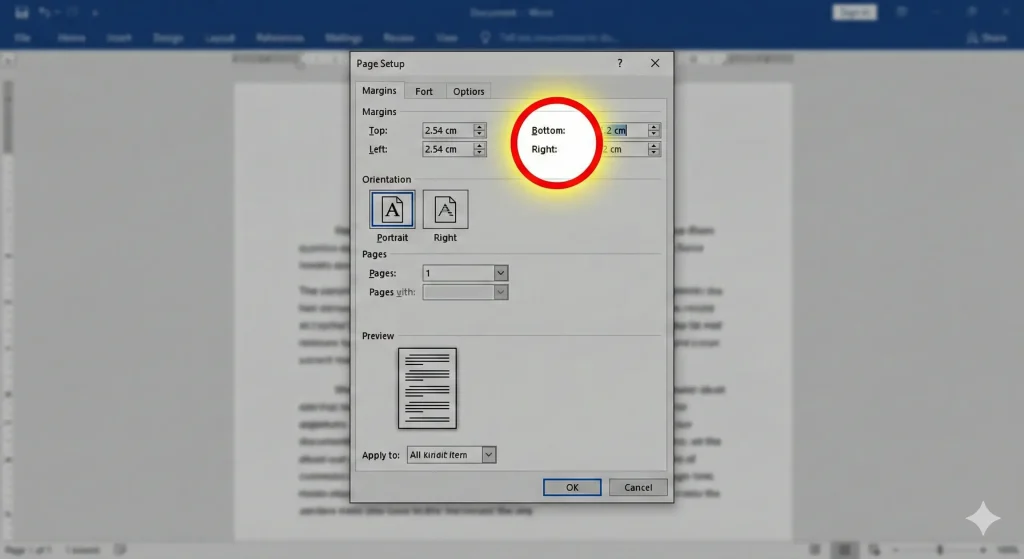
Task: Decrease the Right margin with the down arrow
Action: pyautogui.click(x=654, y=153)
